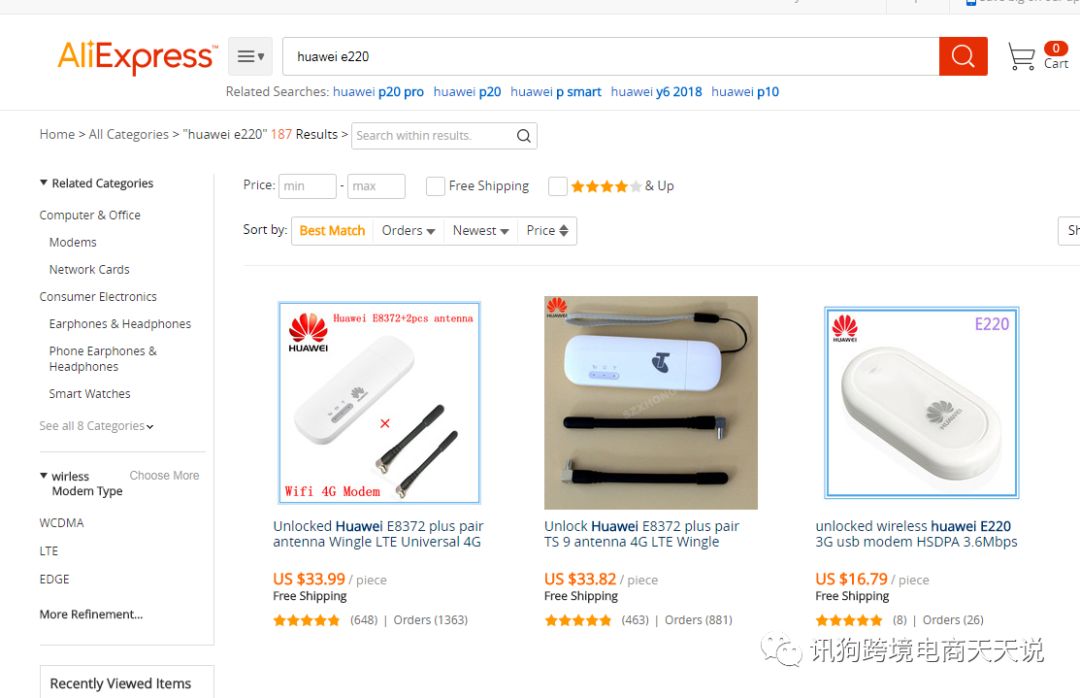The width and height of the screenshot is (1080, 698).
Task: Sort by price using arrows icon
Action: (564, 231)
